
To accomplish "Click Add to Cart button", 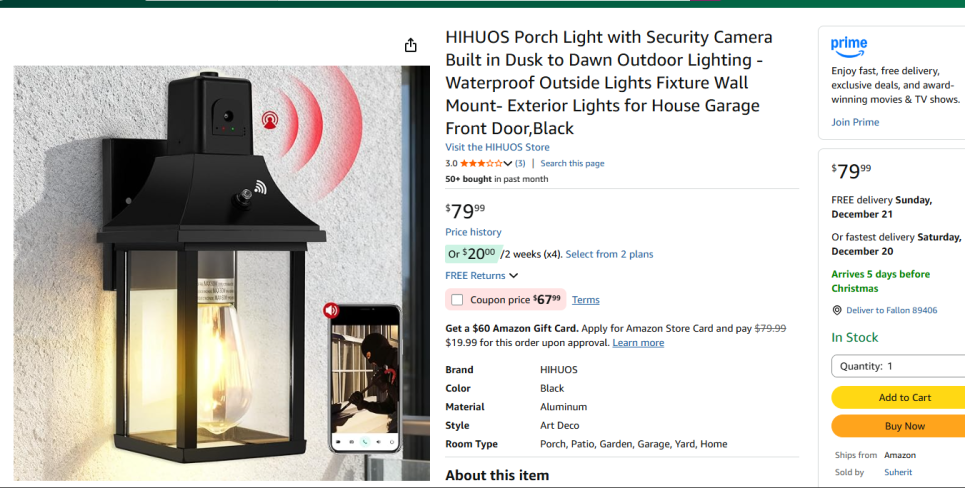I will tap(904, 397).
